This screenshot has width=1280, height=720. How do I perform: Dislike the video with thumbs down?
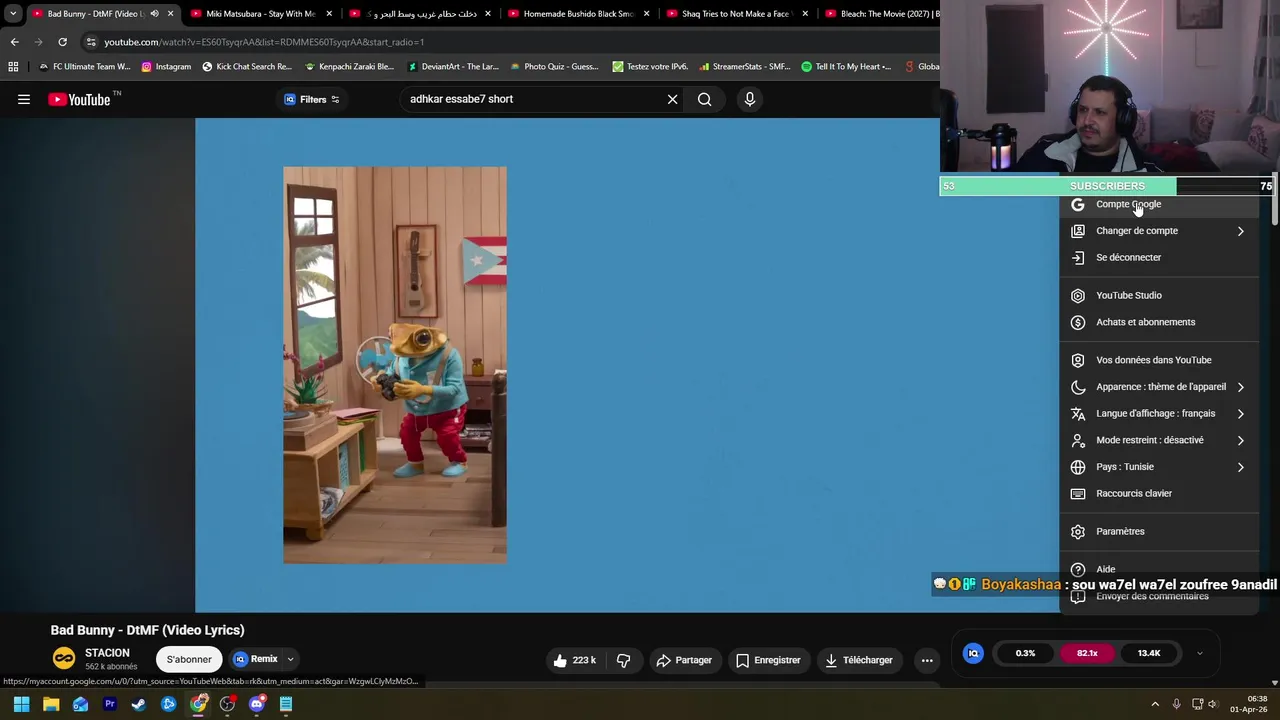click(x=623, y=660)
